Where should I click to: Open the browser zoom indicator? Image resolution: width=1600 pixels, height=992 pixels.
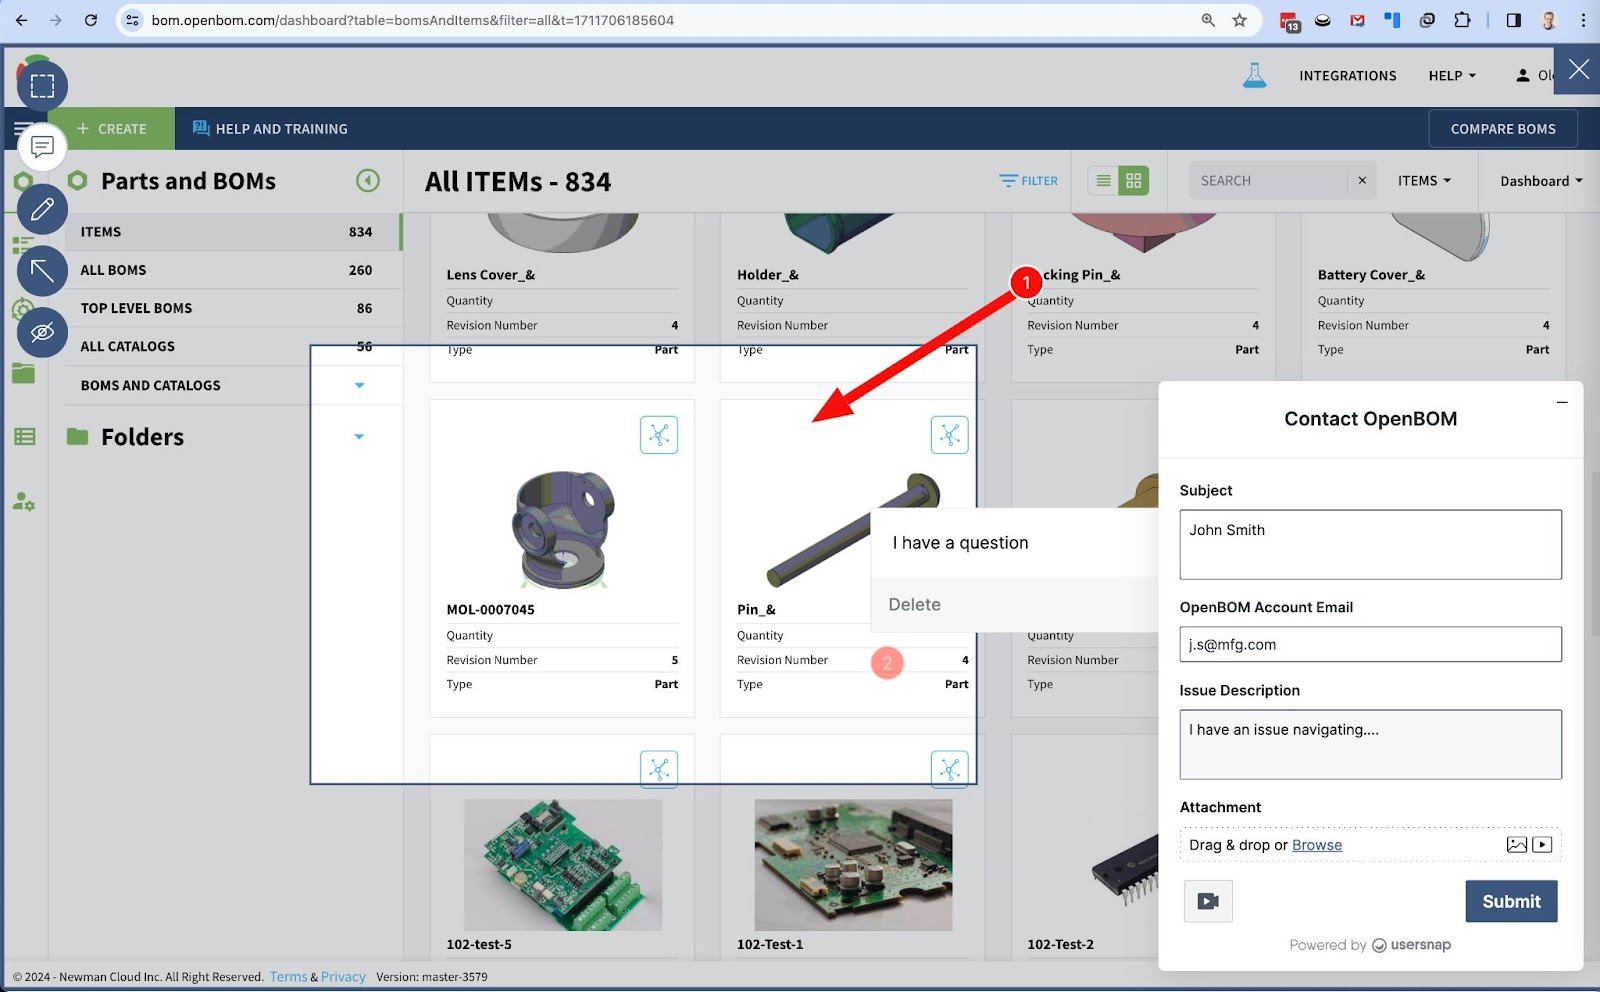[1208, 20]
